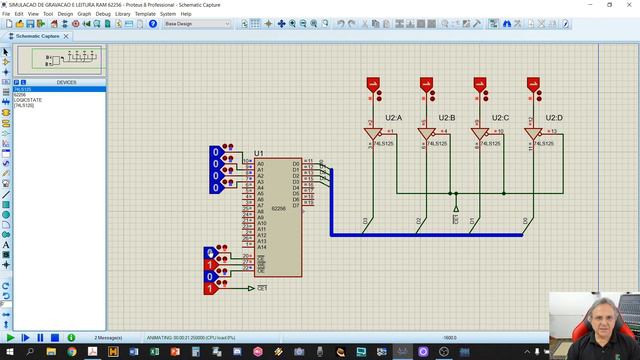Select the Selection Mode arrow tool
This screenshot has height=360, width=640.
click(x=6, y=52)
